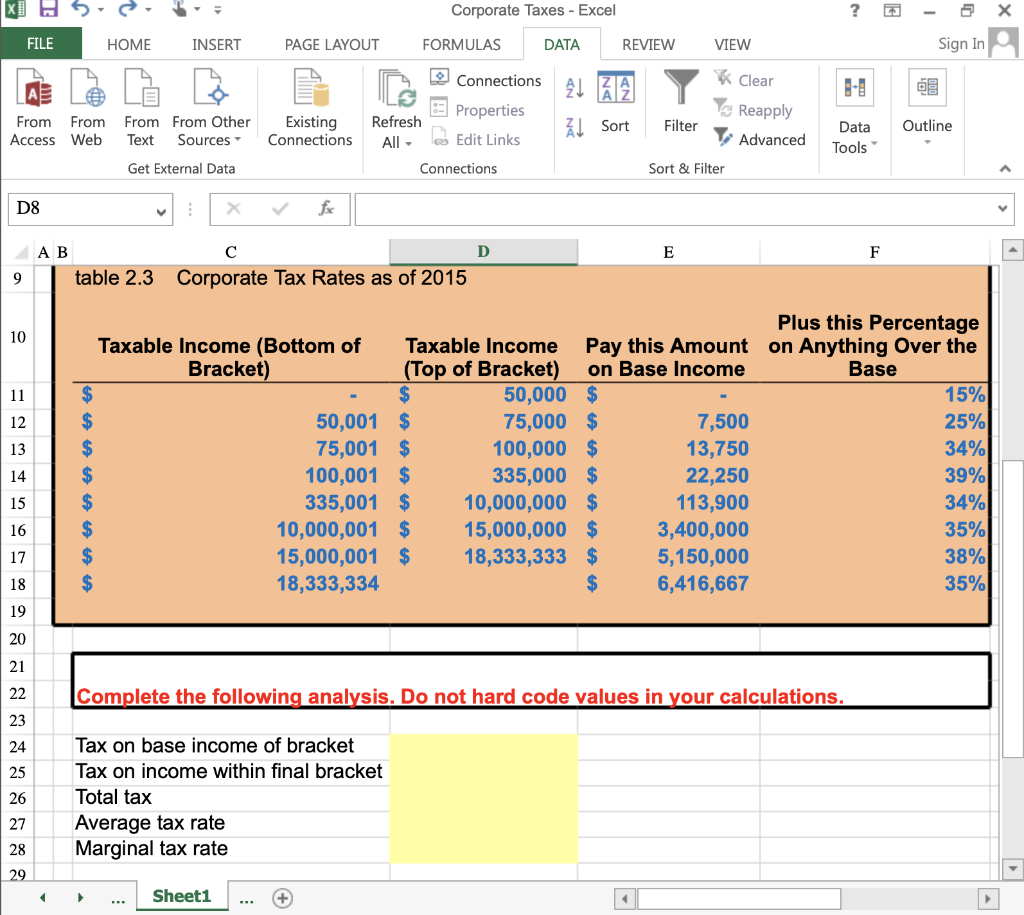
Task: Click horizontal scrollbar left arrow
Action: coord(625,899)
